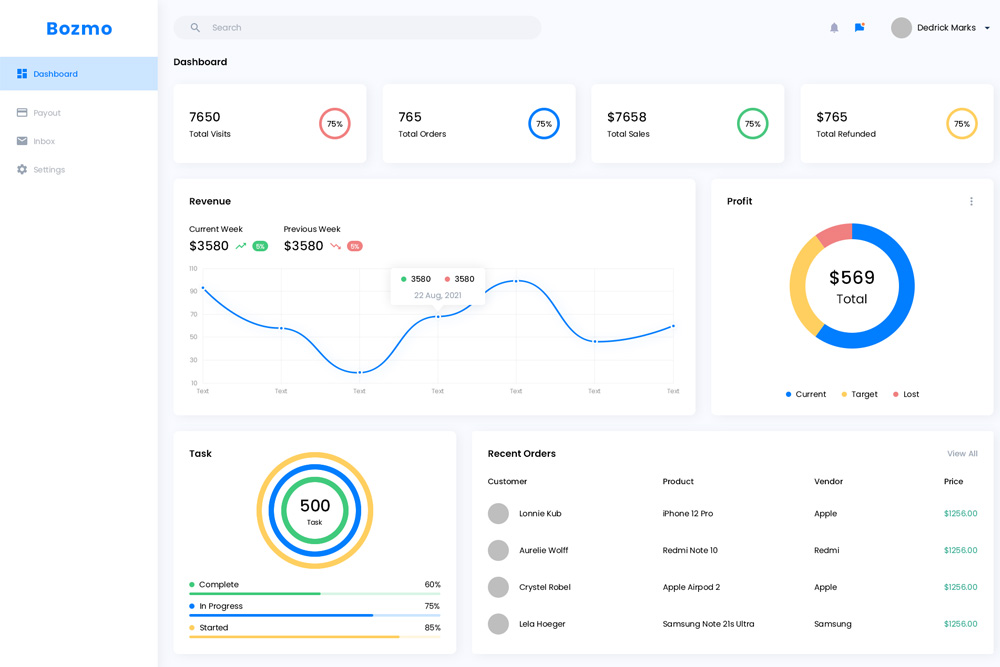Click the Settings gear icon
This screenshot has width=1000, height=667.
[x=22, y=170]
